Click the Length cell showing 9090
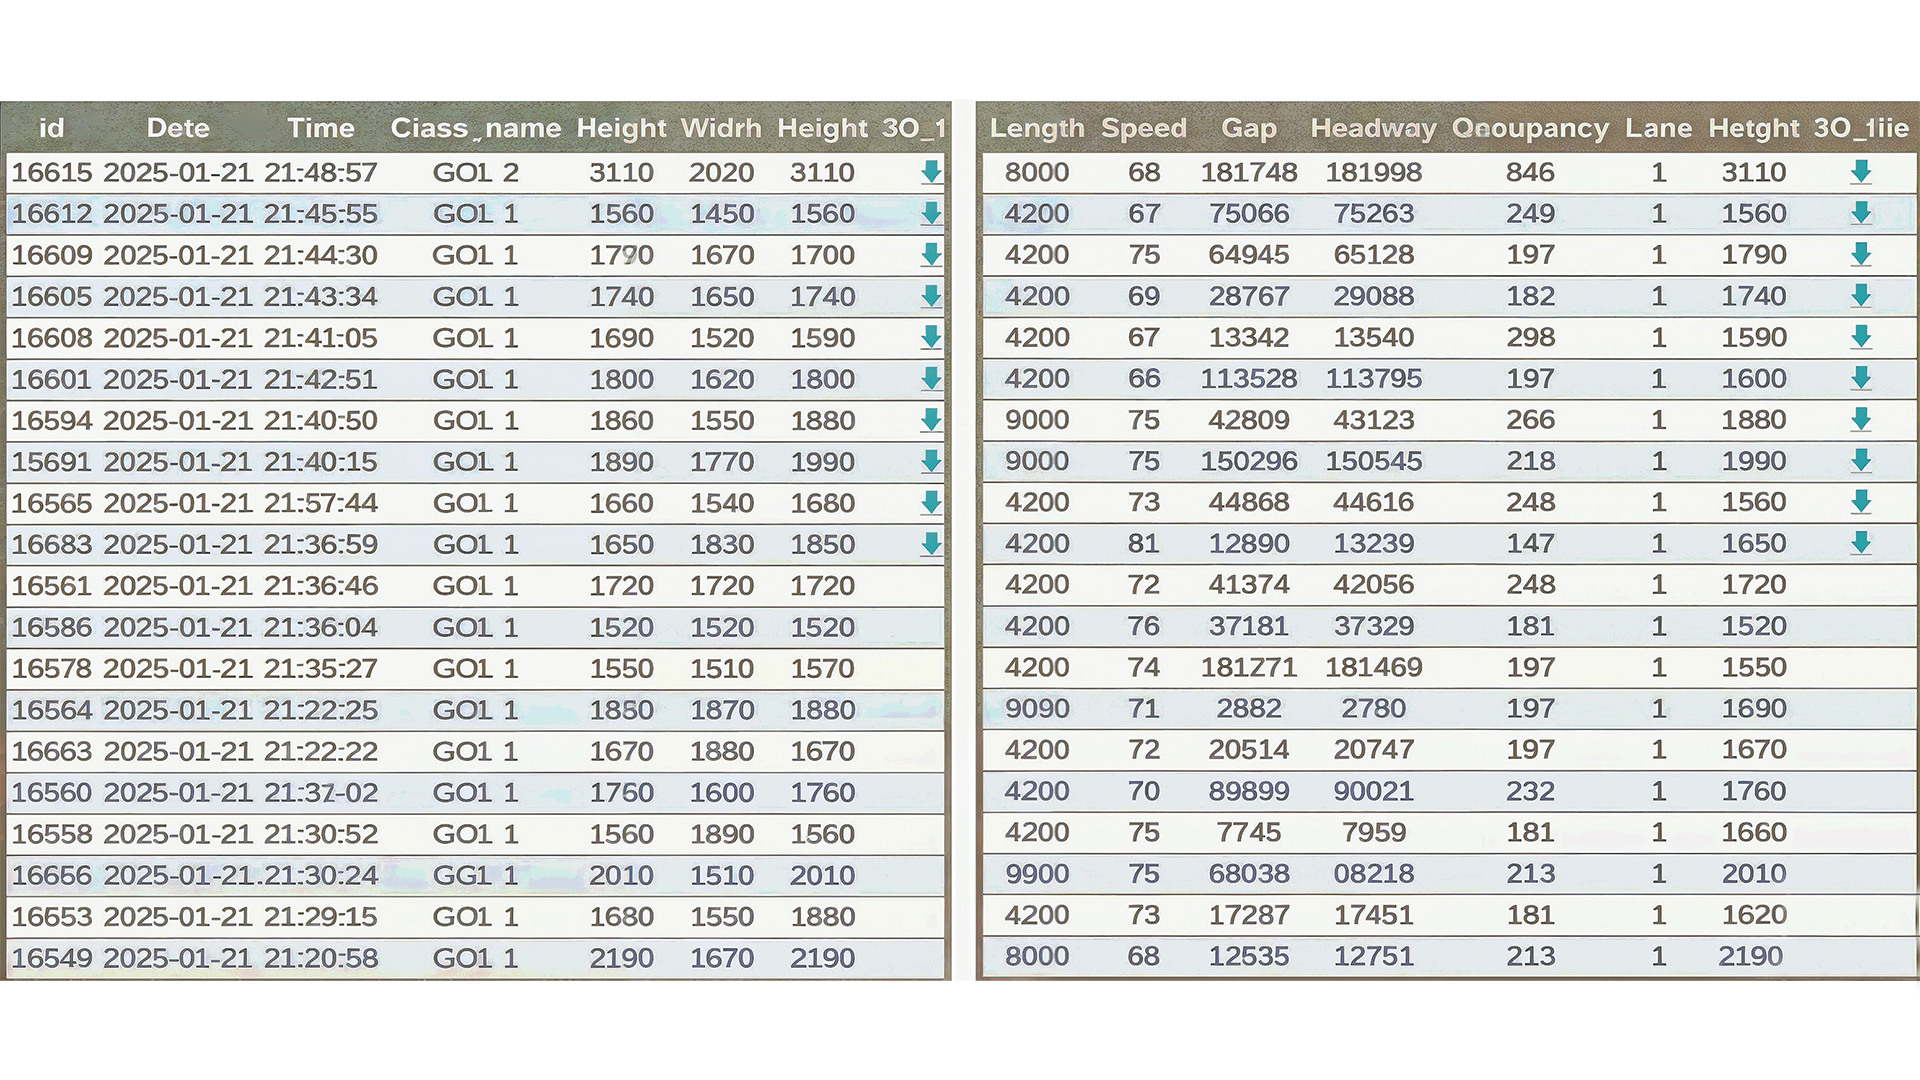The width and height of the screenshot is (1920, 1080). click(x=1037, y=709)
